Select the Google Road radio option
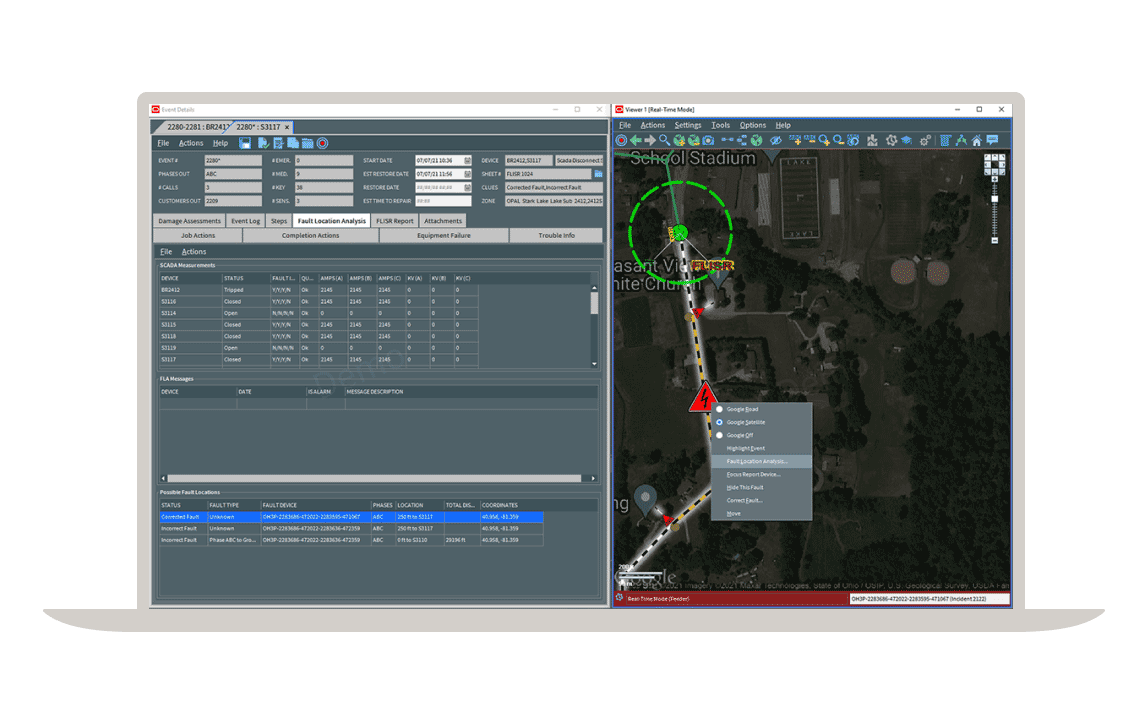This screenshot has height=724, width=1148. click(720, 409)
